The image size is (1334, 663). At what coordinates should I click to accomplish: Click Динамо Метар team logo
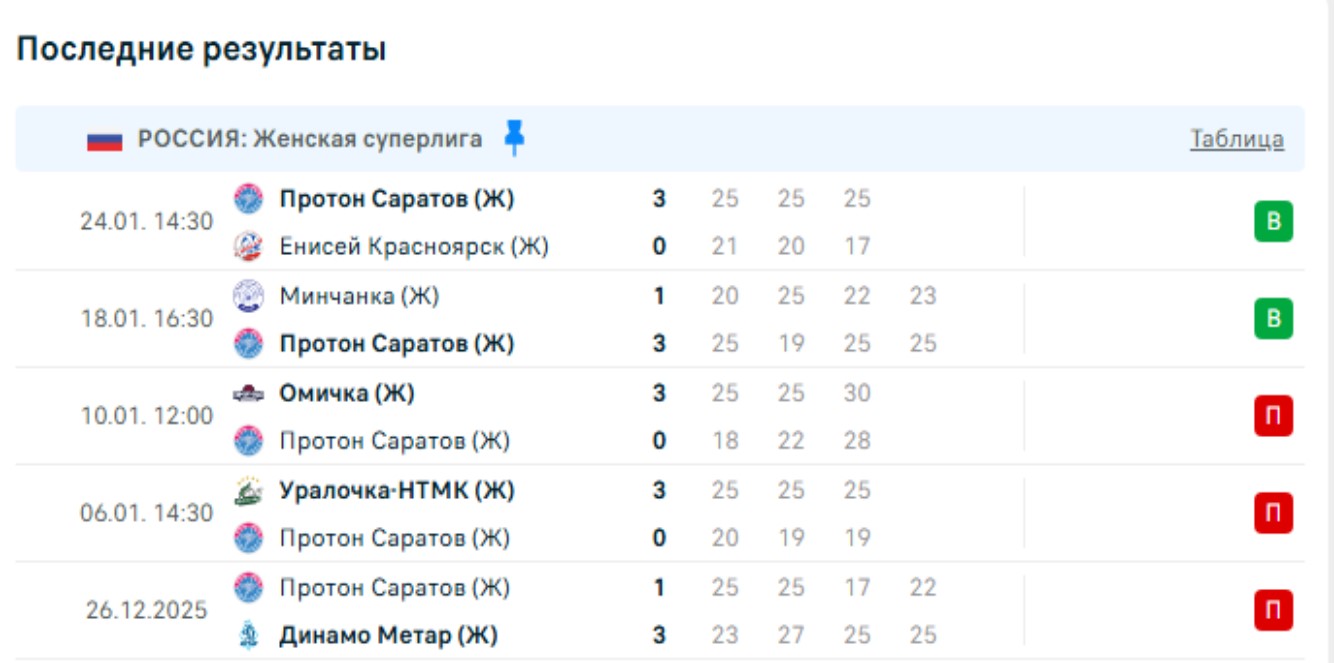(x=248, y=635)
